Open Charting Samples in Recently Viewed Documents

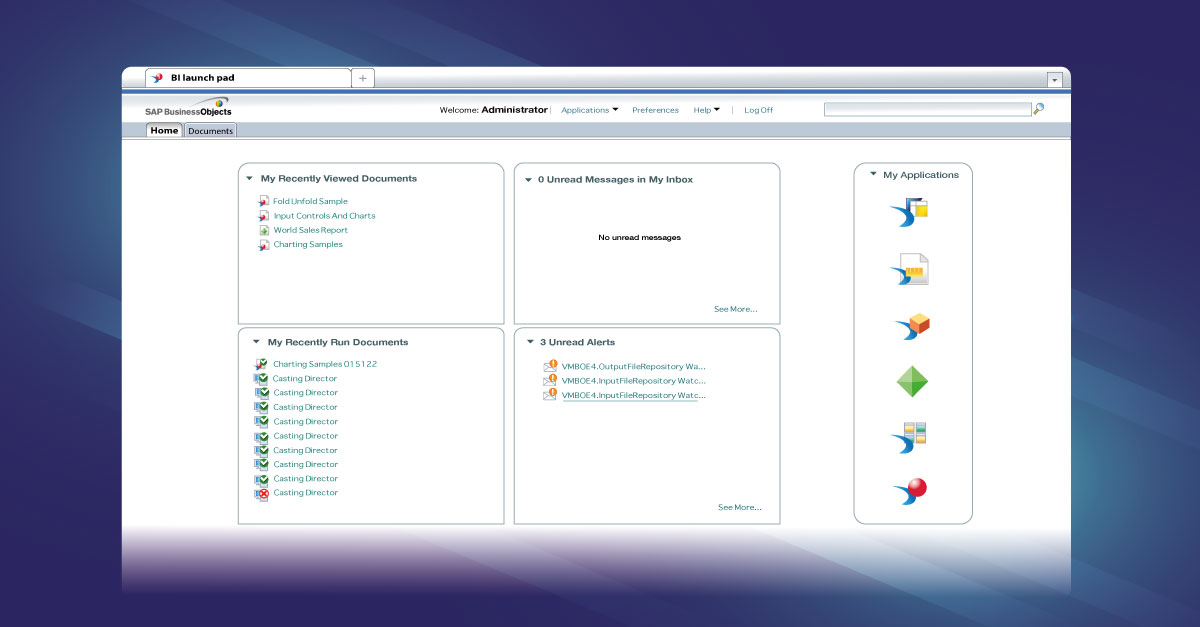coord(308,245)
